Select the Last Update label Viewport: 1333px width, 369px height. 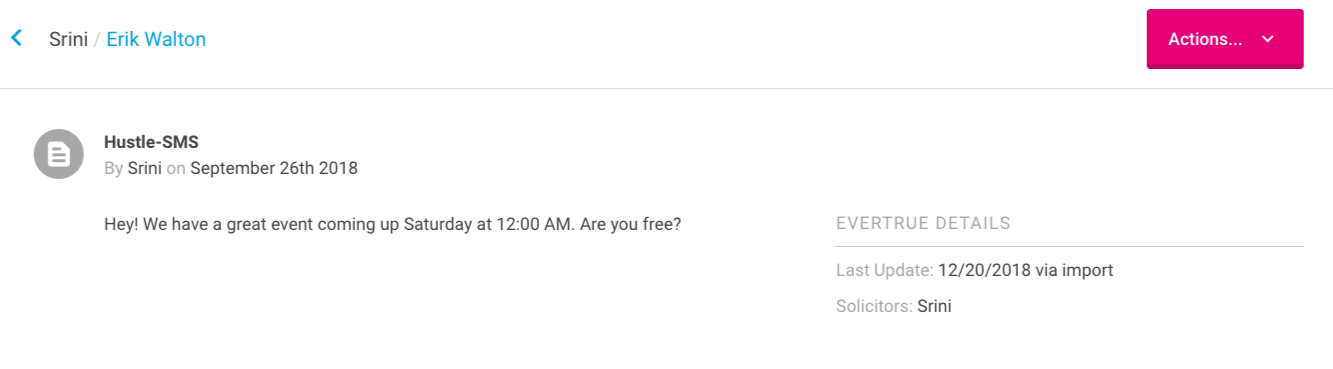[x=885, y=270]
